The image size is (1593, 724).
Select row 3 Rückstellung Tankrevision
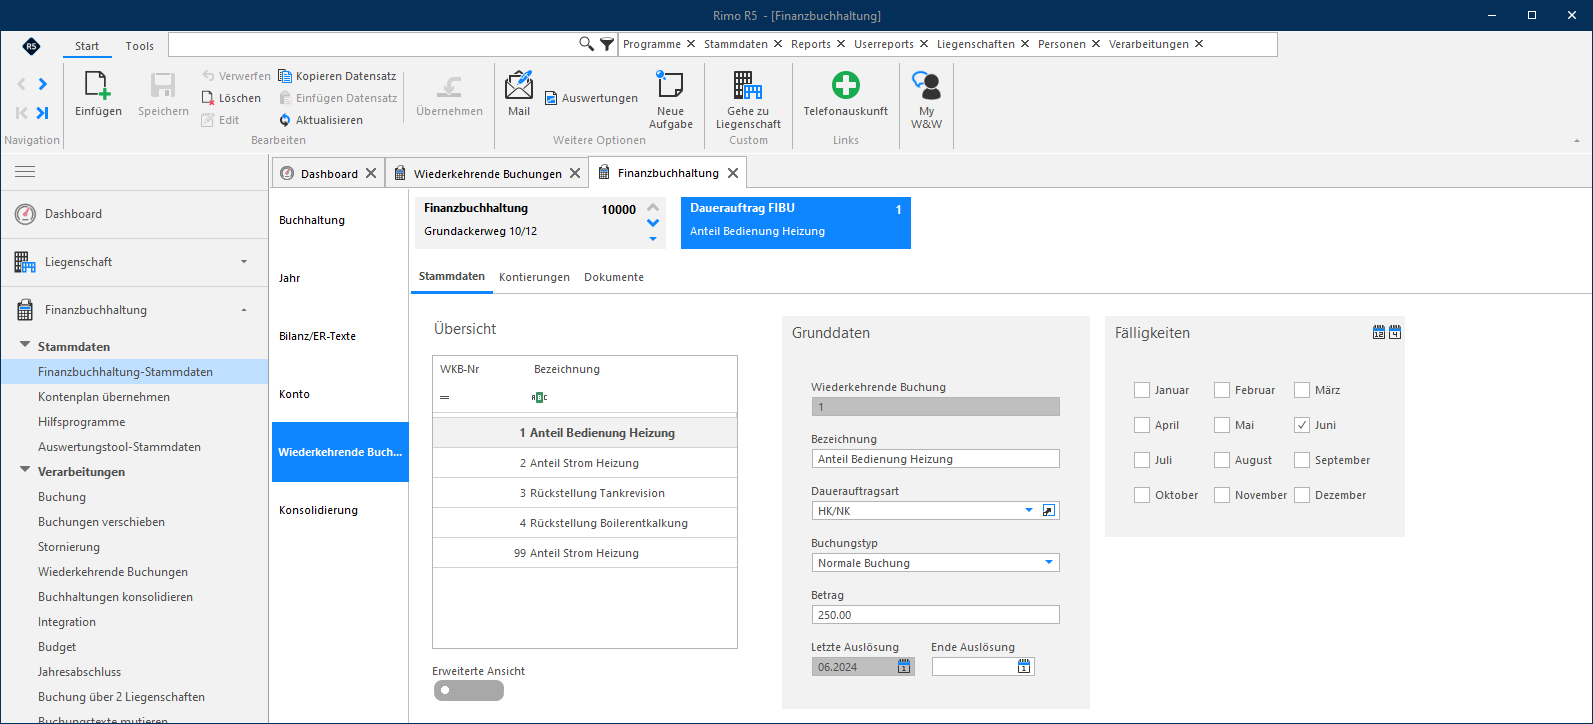585,493
